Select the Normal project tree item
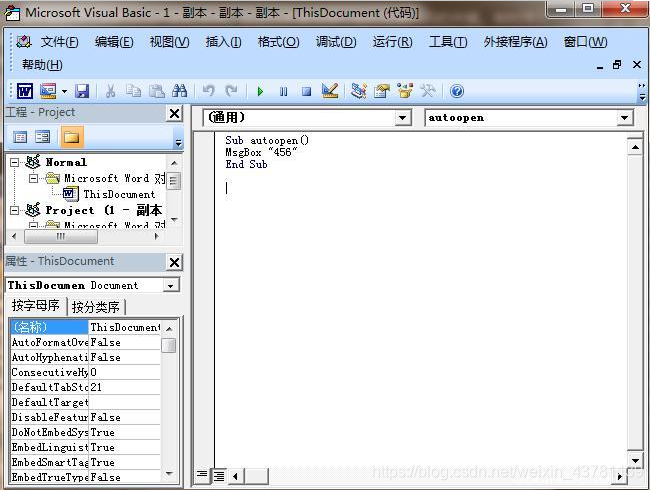Image resolution: width=653 pixels, height=490 pixels. 66,162
